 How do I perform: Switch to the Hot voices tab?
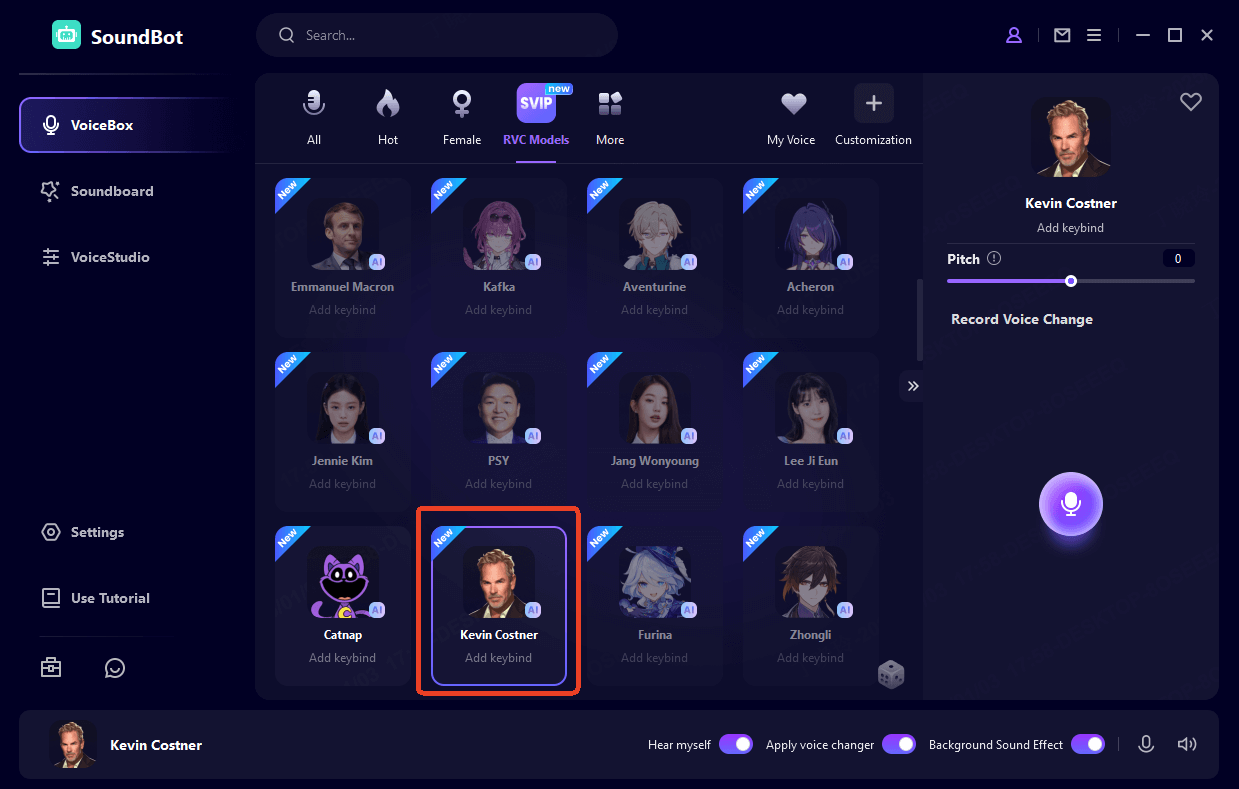point(388,117)
